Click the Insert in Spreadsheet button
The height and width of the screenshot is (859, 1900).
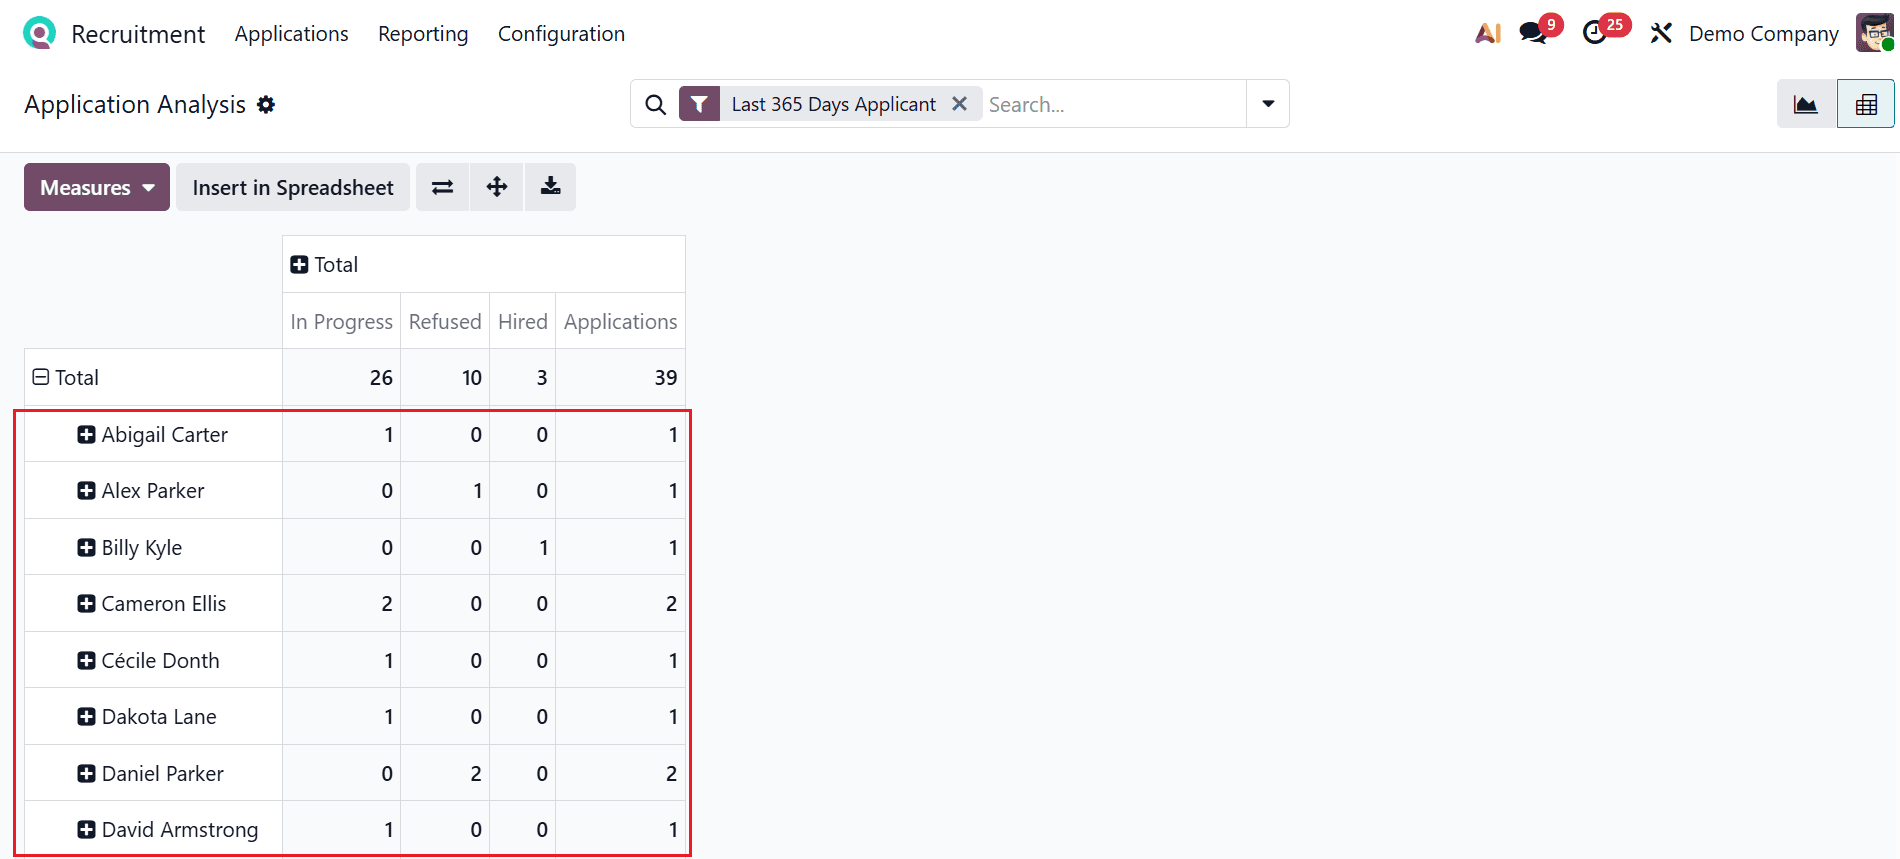[292, 187]
